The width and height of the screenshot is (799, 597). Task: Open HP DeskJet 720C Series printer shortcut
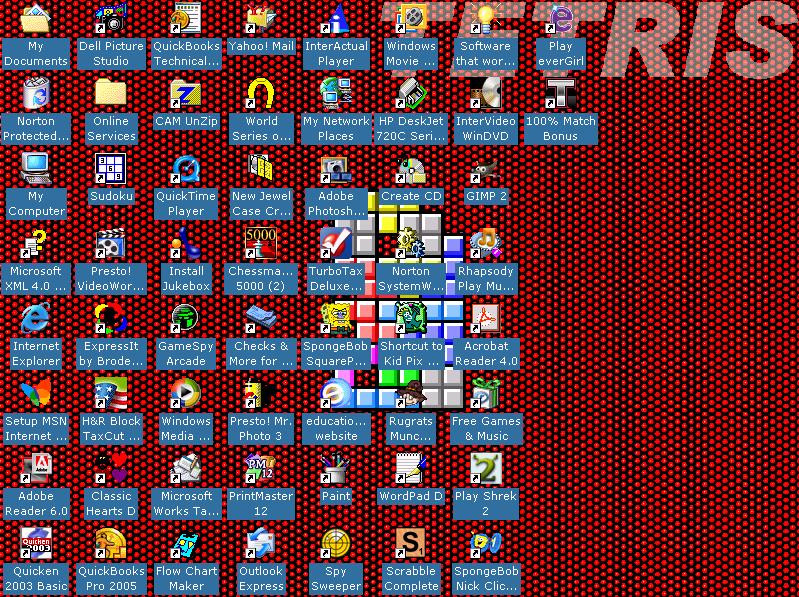pos(411,94)
